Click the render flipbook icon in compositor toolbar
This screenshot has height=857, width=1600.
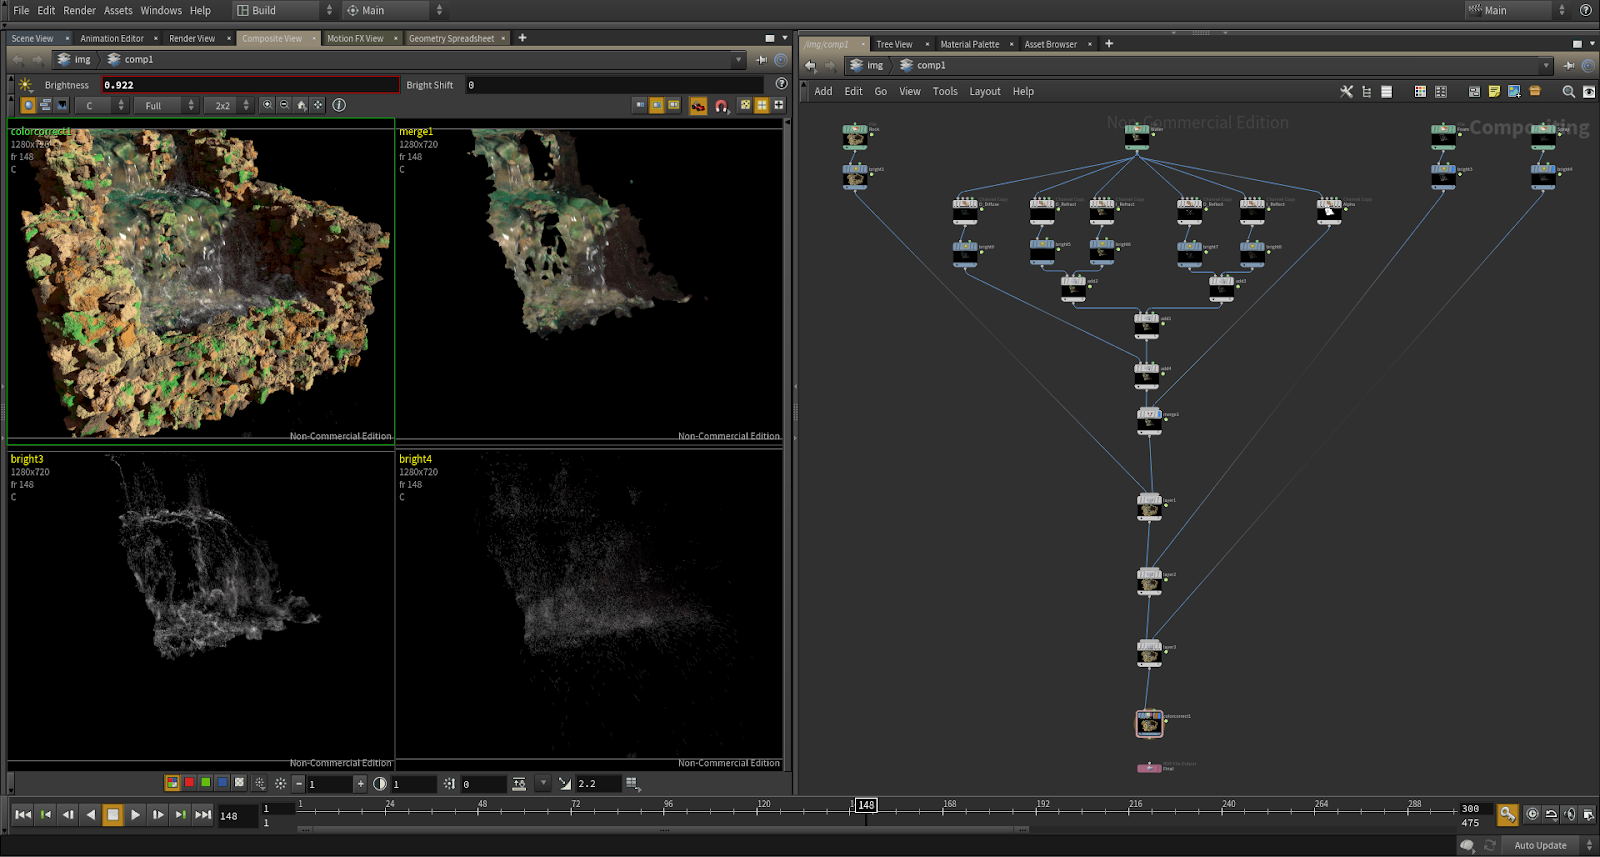click(698, 105)
